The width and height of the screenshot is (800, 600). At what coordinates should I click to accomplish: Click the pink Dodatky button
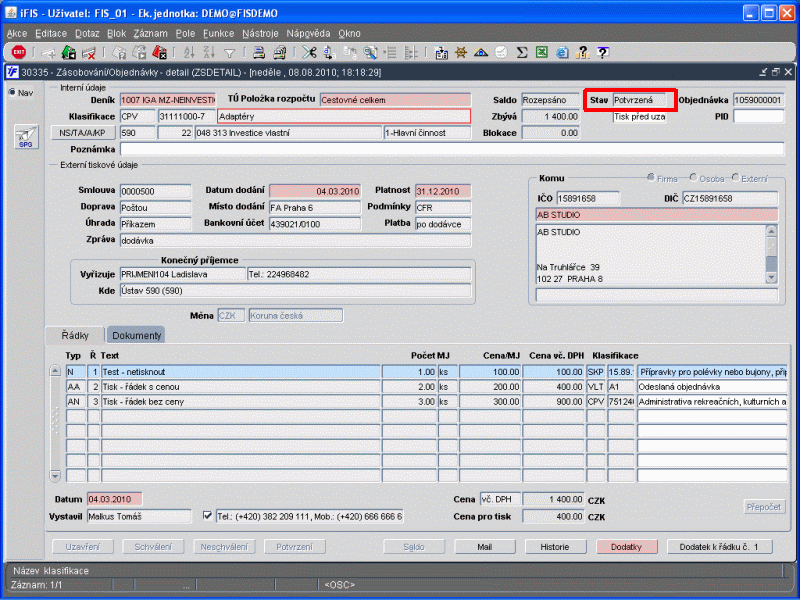click(x=626, y=547)
